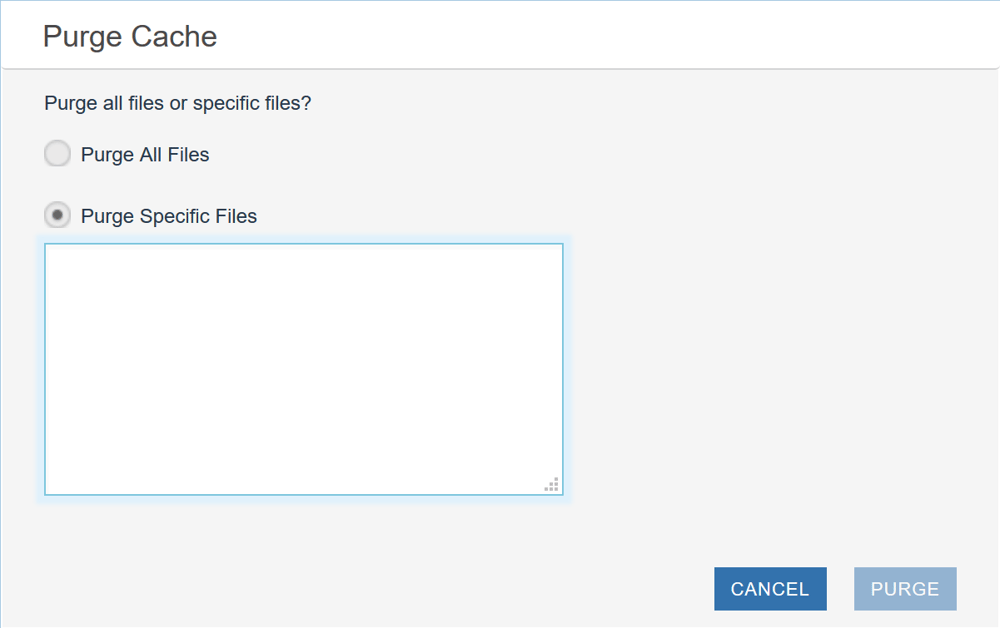Click the selected radio dot for specific files
Viewport: 1000px width, 628px height.
[58, 215]
